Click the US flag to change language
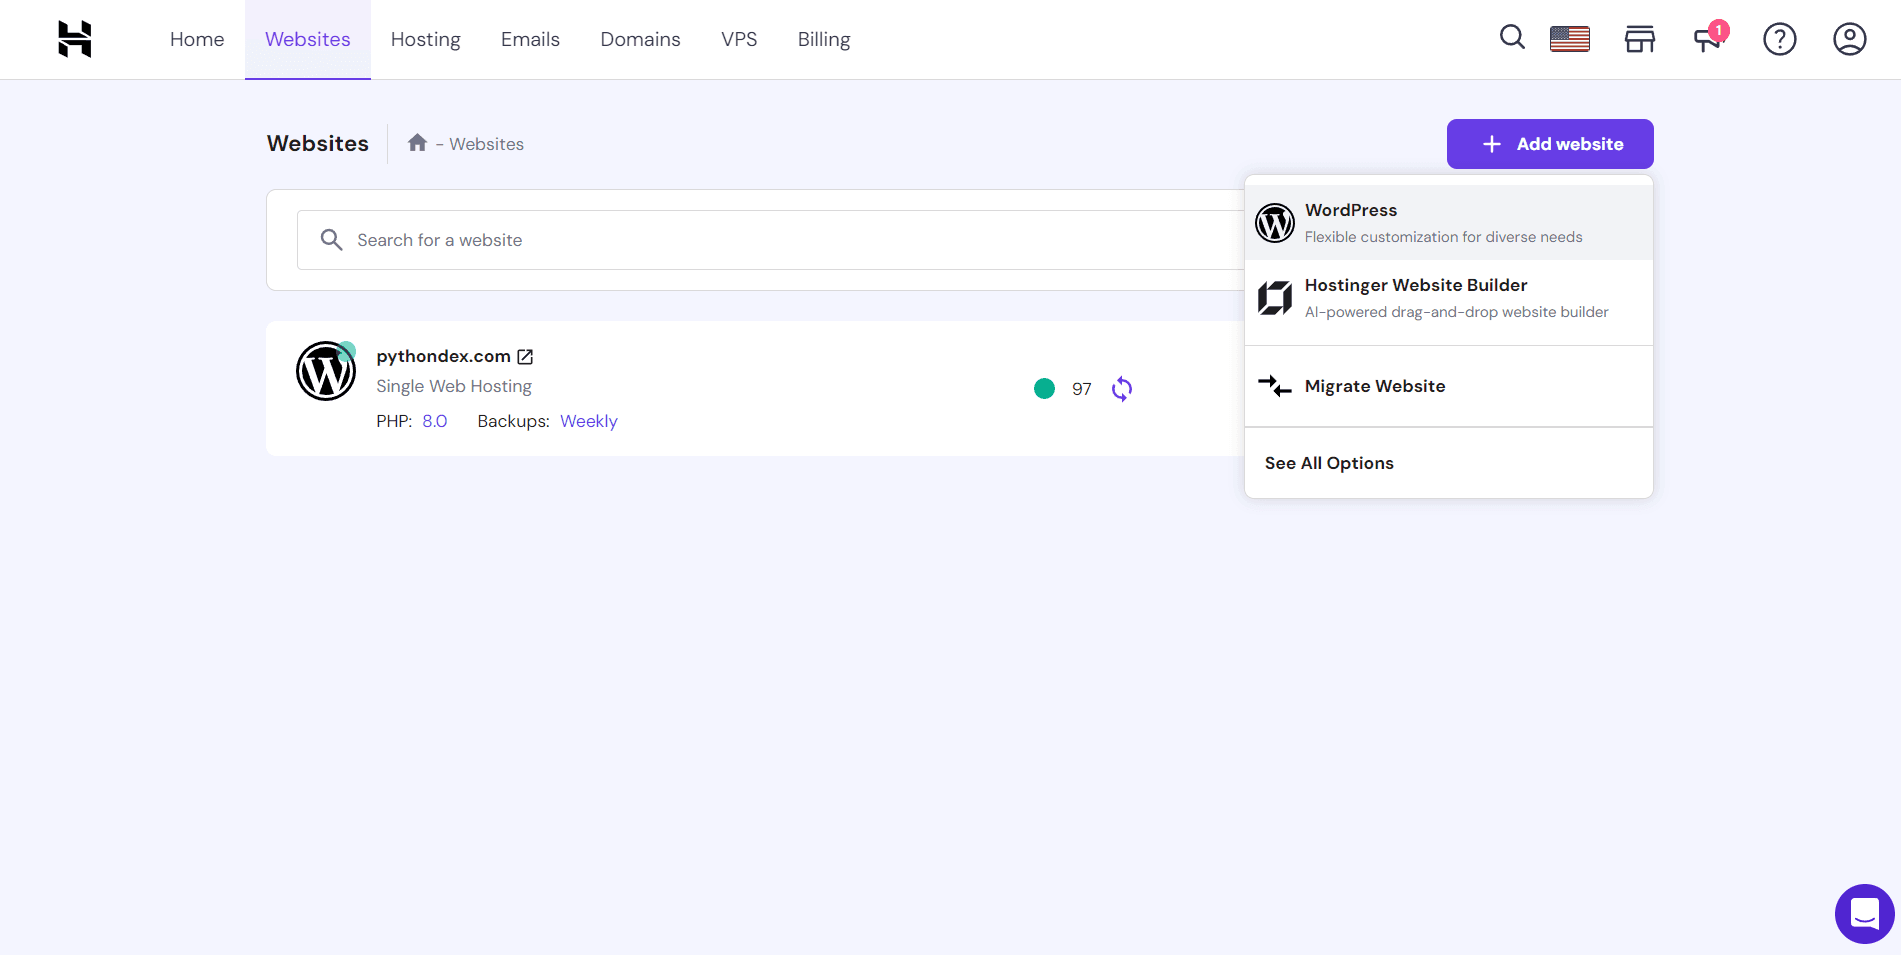The image size is (1901, 955). 1569,38
